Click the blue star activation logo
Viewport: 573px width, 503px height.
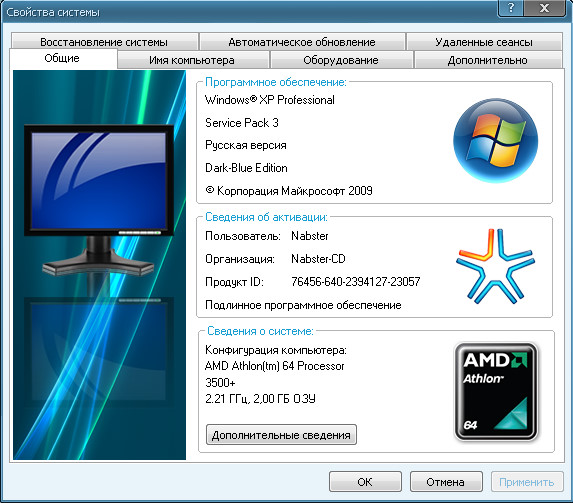coord(495,266)
